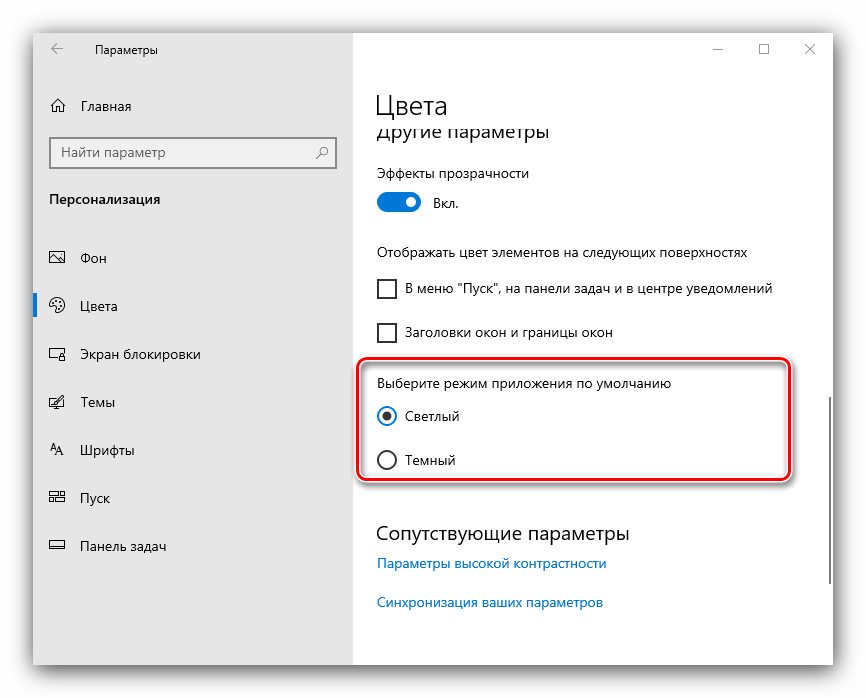Check the Пуск, панель задач и центр уведомлений box
The image size is (866, 698).
[x=387, y=289]
